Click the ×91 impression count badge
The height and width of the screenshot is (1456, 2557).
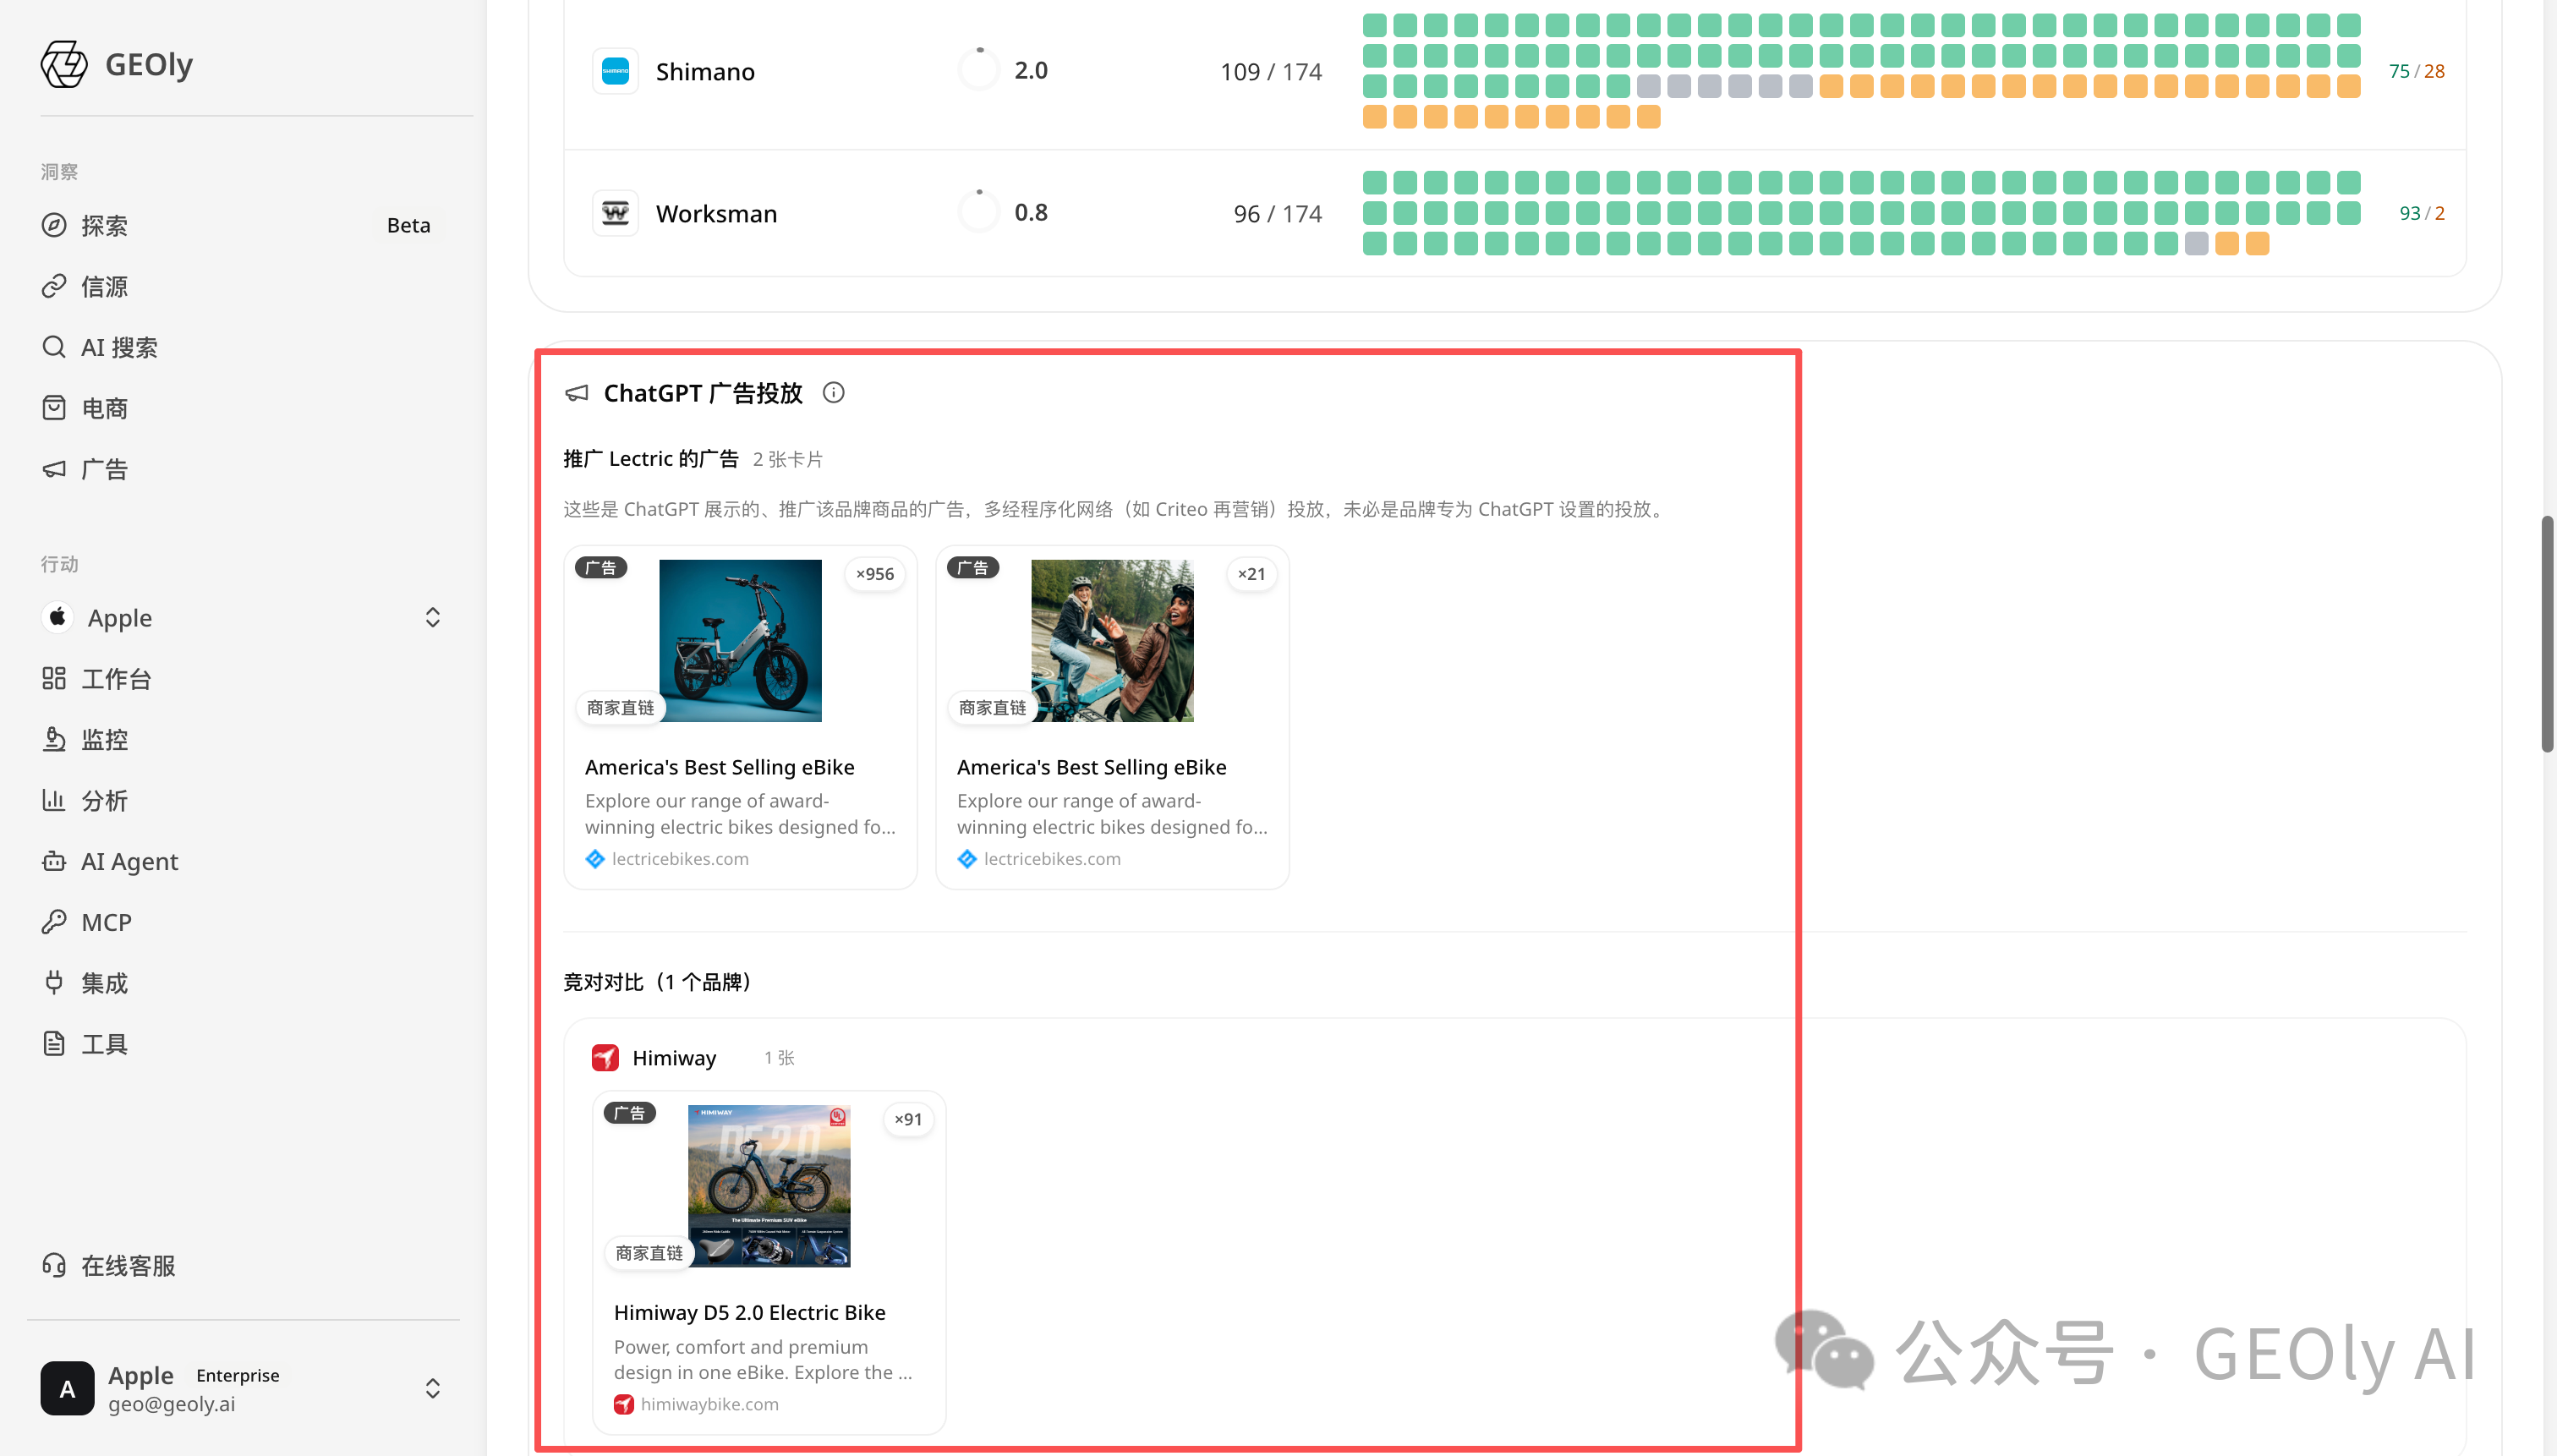click(x=908, y=1119)
